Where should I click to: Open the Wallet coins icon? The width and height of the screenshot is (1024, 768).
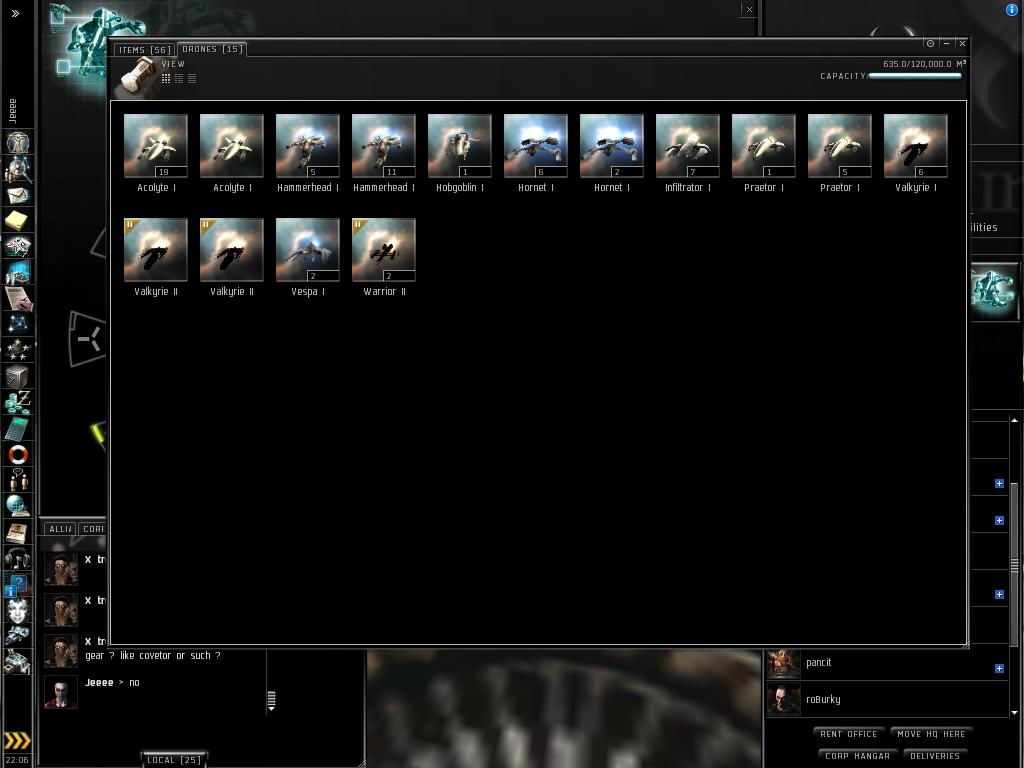click(18, 402)
